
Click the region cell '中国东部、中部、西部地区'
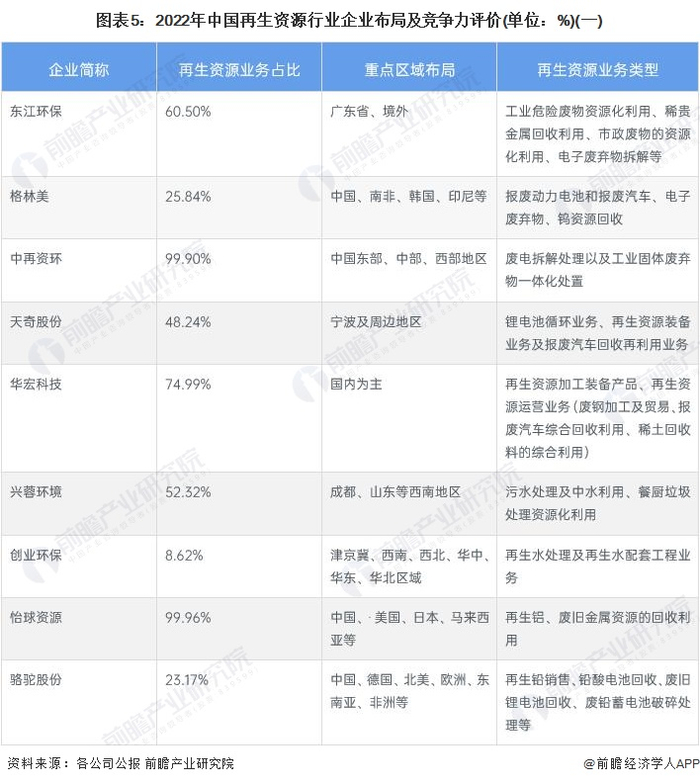408,258
